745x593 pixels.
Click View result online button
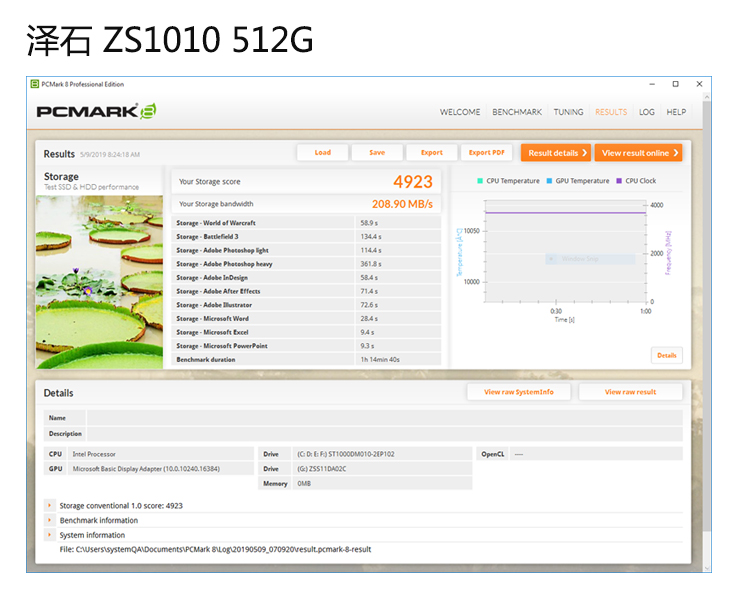[638, 153]
